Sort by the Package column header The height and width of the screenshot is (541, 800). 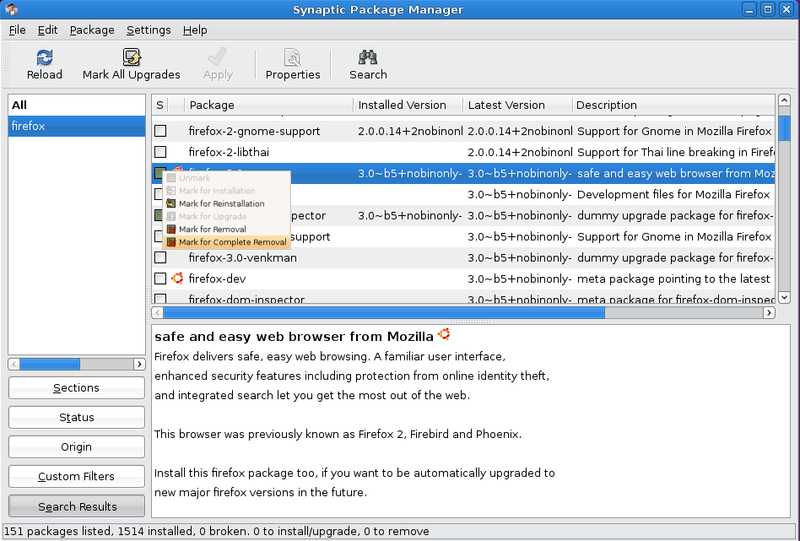coord(268,105)
